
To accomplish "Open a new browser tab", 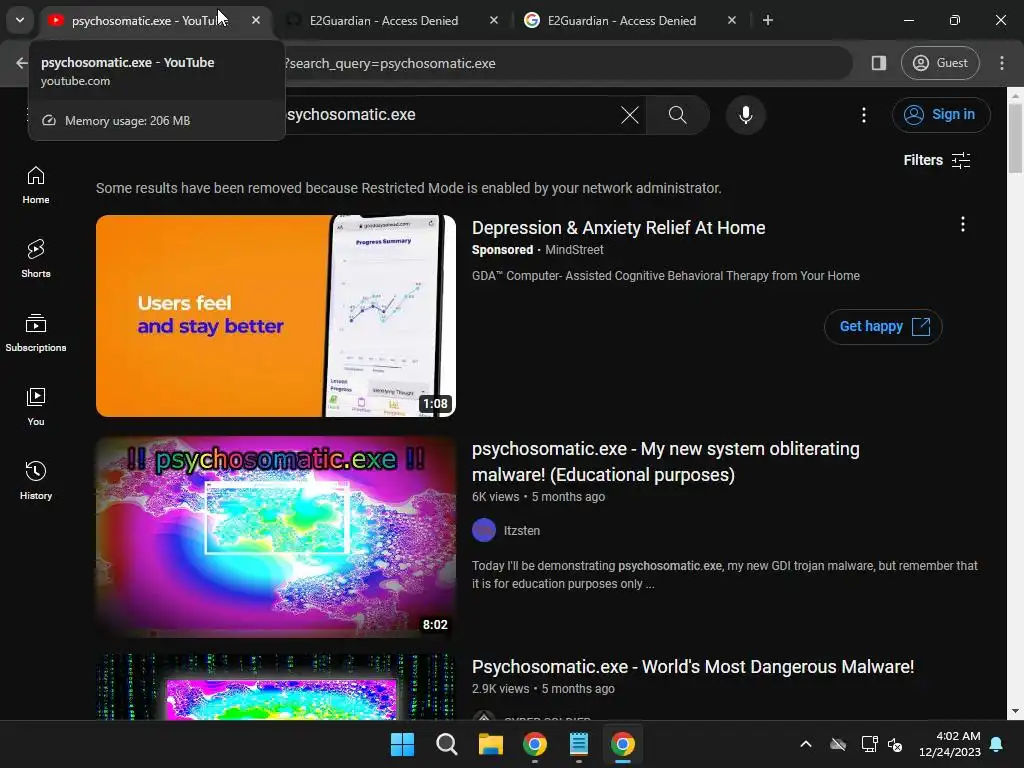I will (x=768, y=20).
